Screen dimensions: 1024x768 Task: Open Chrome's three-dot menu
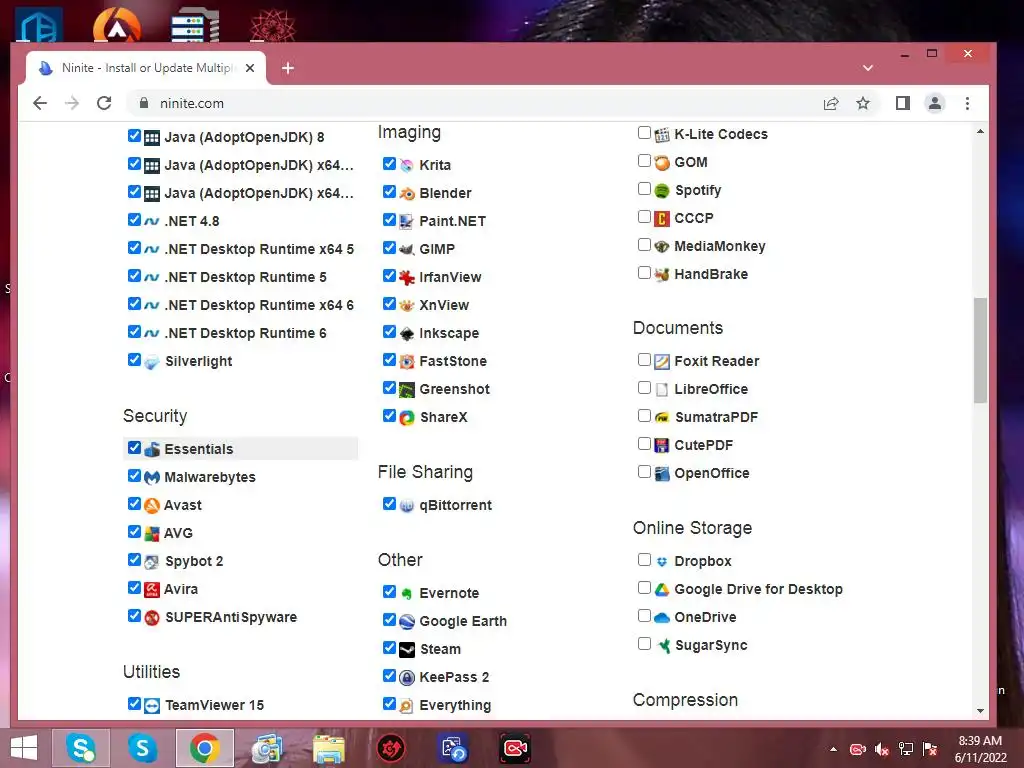coord(967,103)
